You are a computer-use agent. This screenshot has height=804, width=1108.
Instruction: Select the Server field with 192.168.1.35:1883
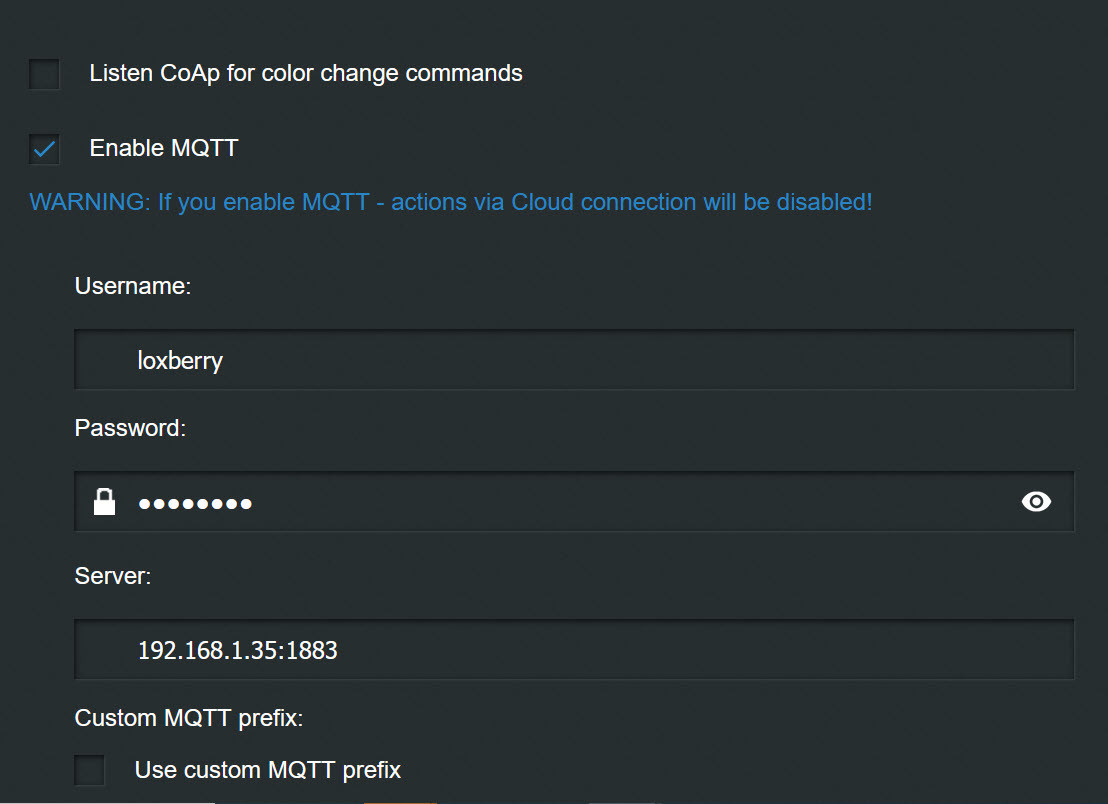[574, 650]
